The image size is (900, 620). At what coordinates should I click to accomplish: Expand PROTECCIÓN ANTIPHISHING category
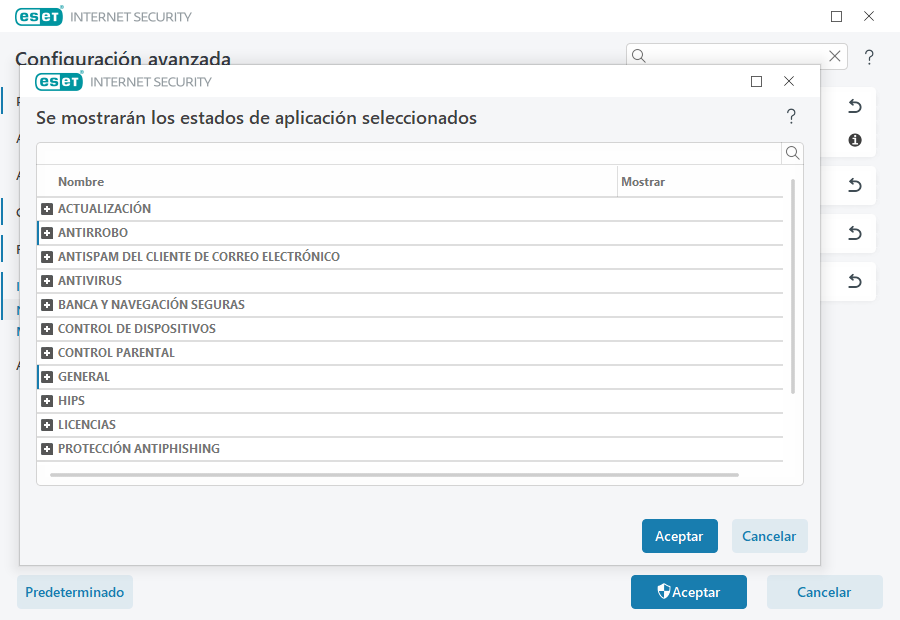[47, 450]
